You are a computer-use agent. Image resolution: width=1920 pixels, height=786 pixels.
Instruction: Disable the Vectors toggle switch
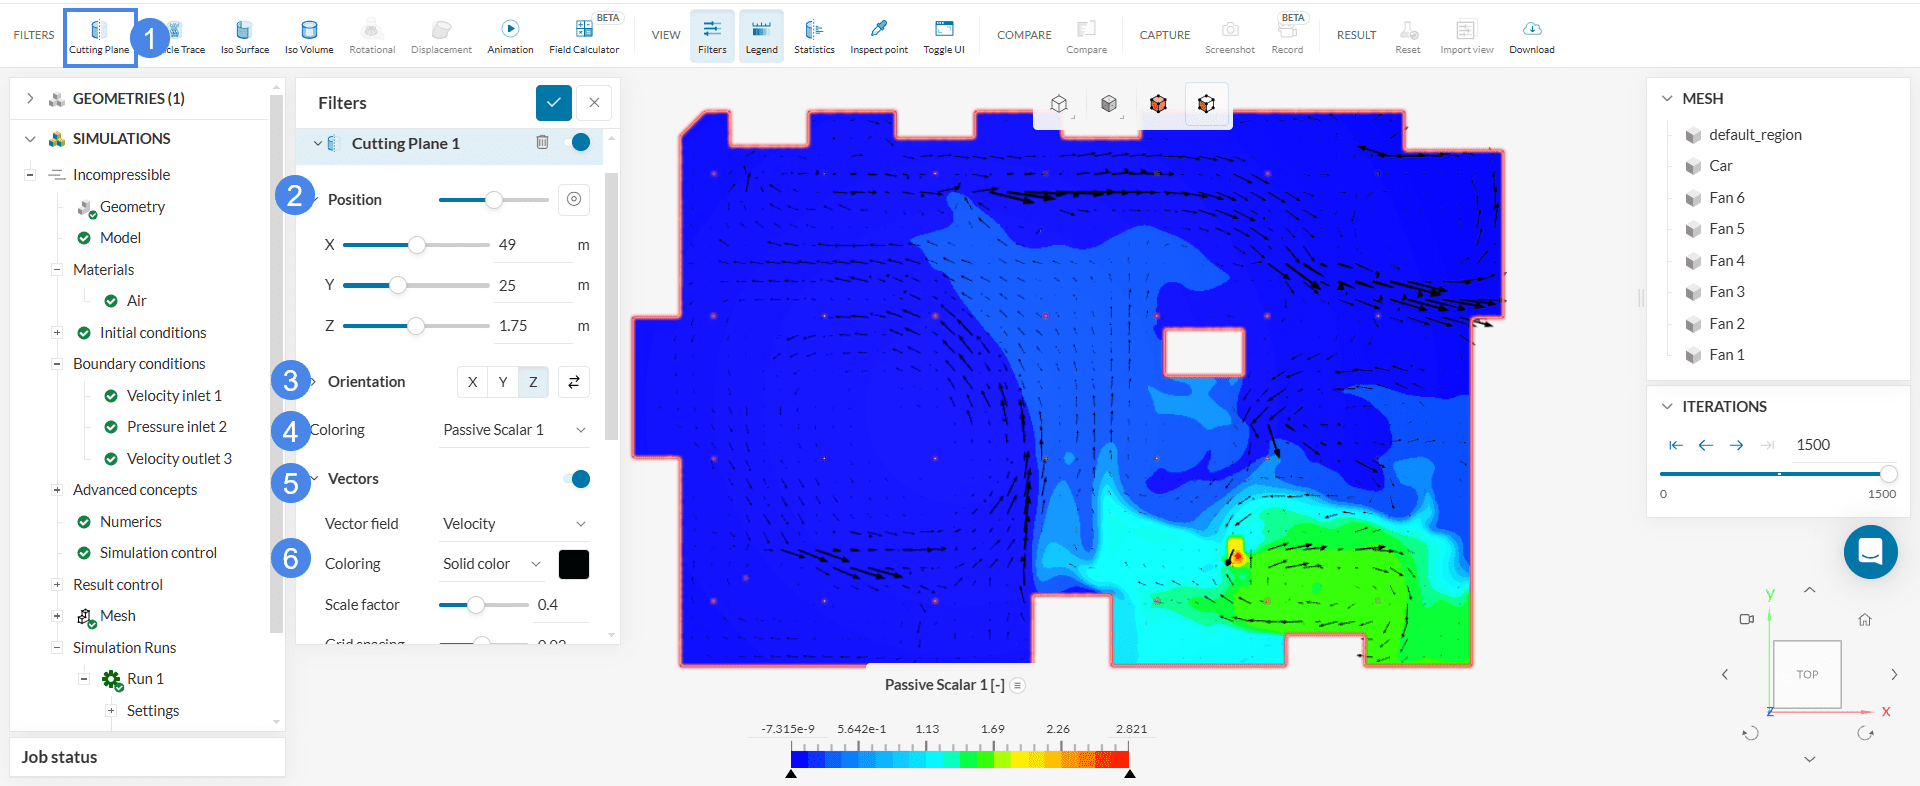(577, 479)
